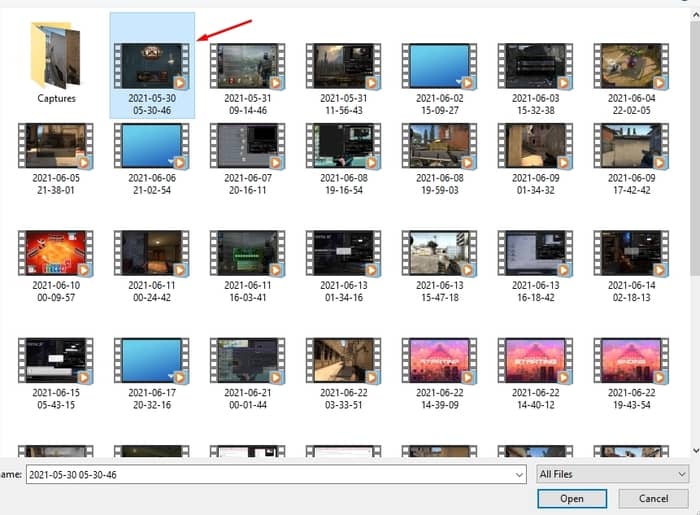
Task: Click the Cancel button
Action: (x=653, y=498)
